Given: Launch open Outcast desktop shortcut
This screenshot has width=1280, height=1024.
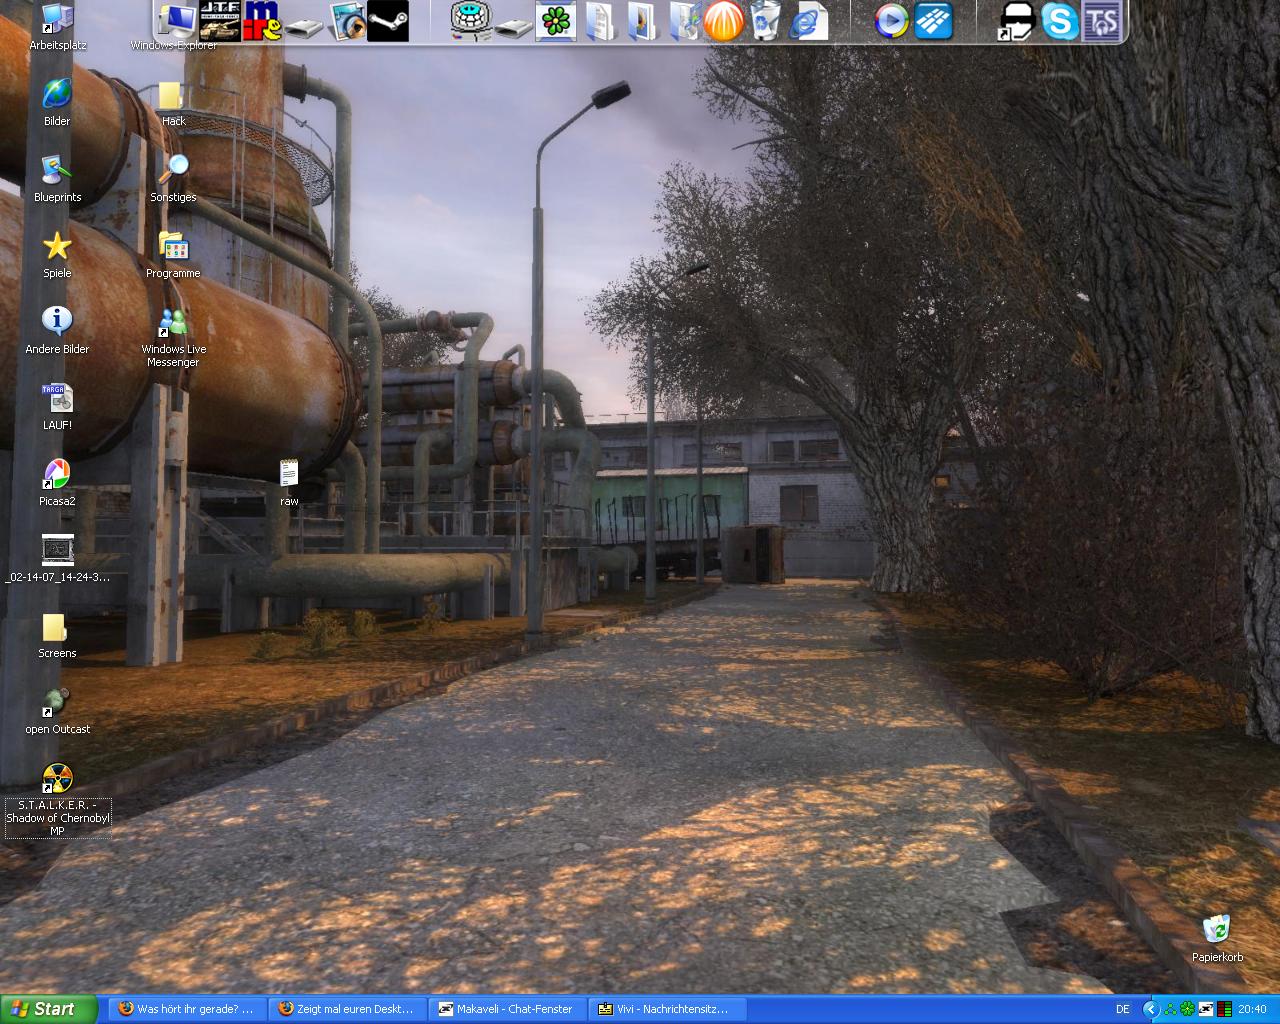Looking at the screenshot, I should [57, 710].
